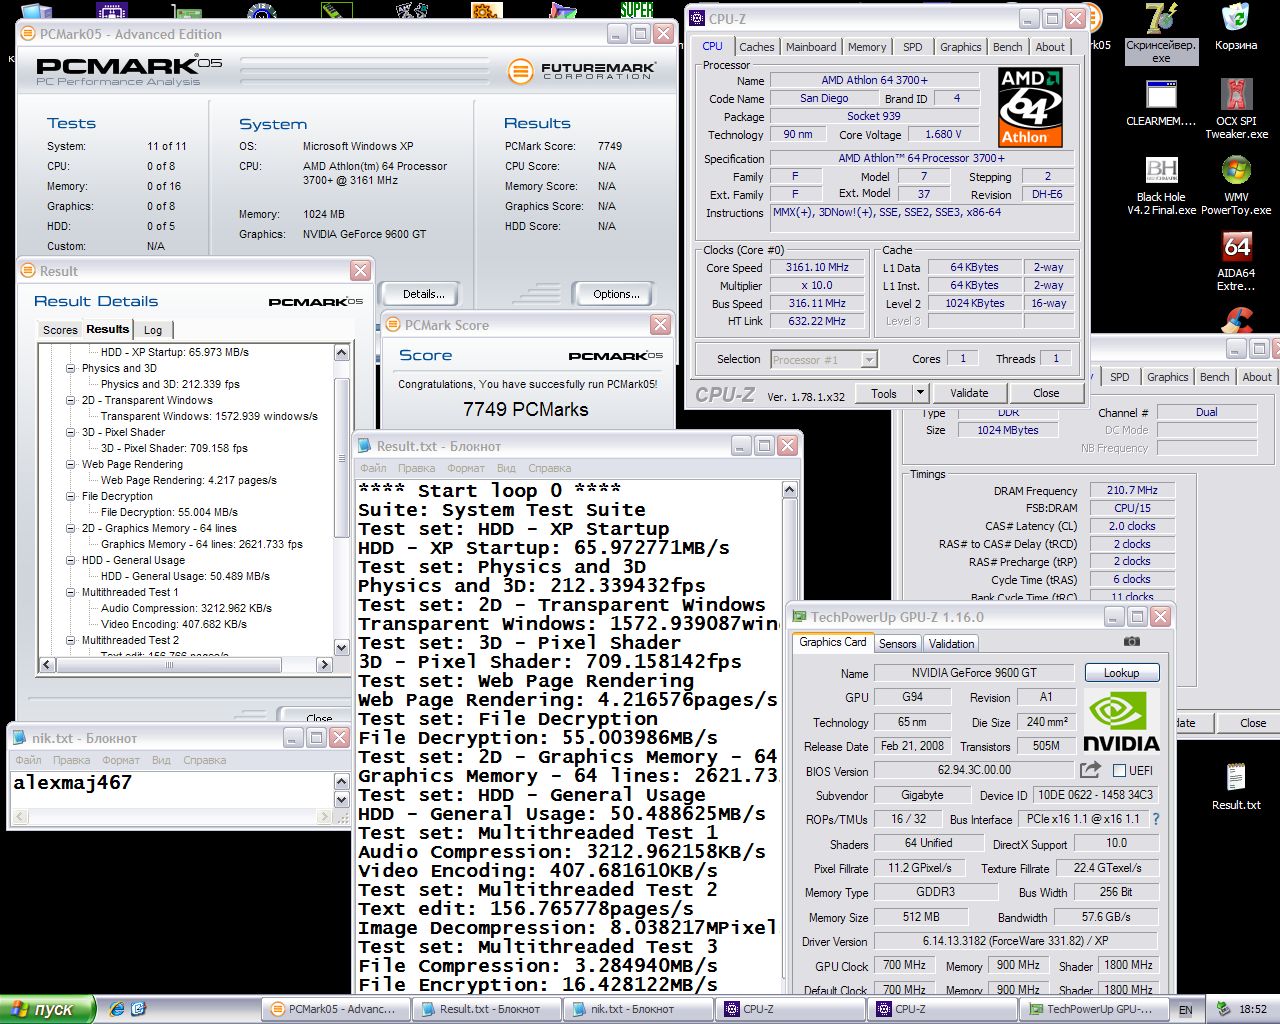Open About tab in rear CPU-Z window
Screen dimensions: 1280x1024
point(1257,377)
